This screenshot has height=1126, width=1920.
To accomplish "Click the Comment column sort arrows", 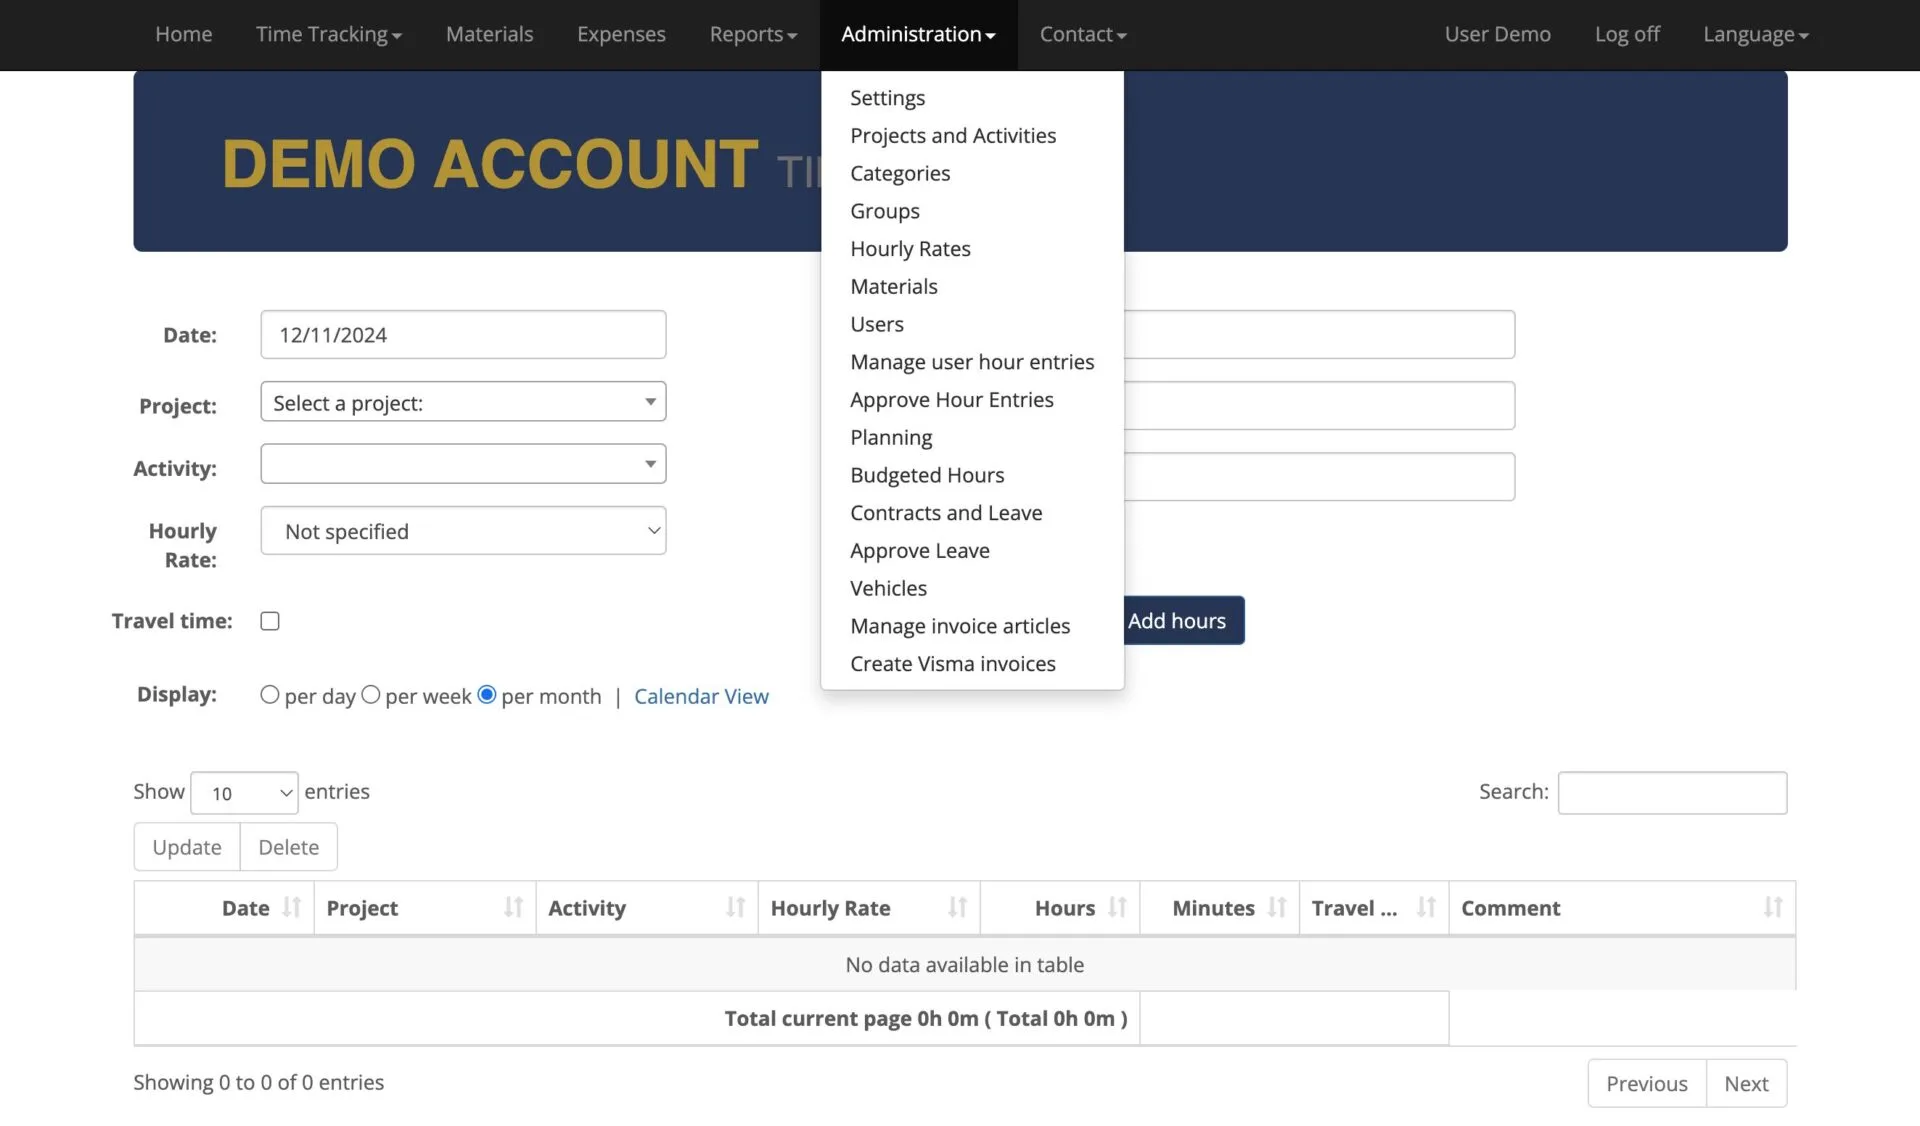I will (x=1772, y=907).
